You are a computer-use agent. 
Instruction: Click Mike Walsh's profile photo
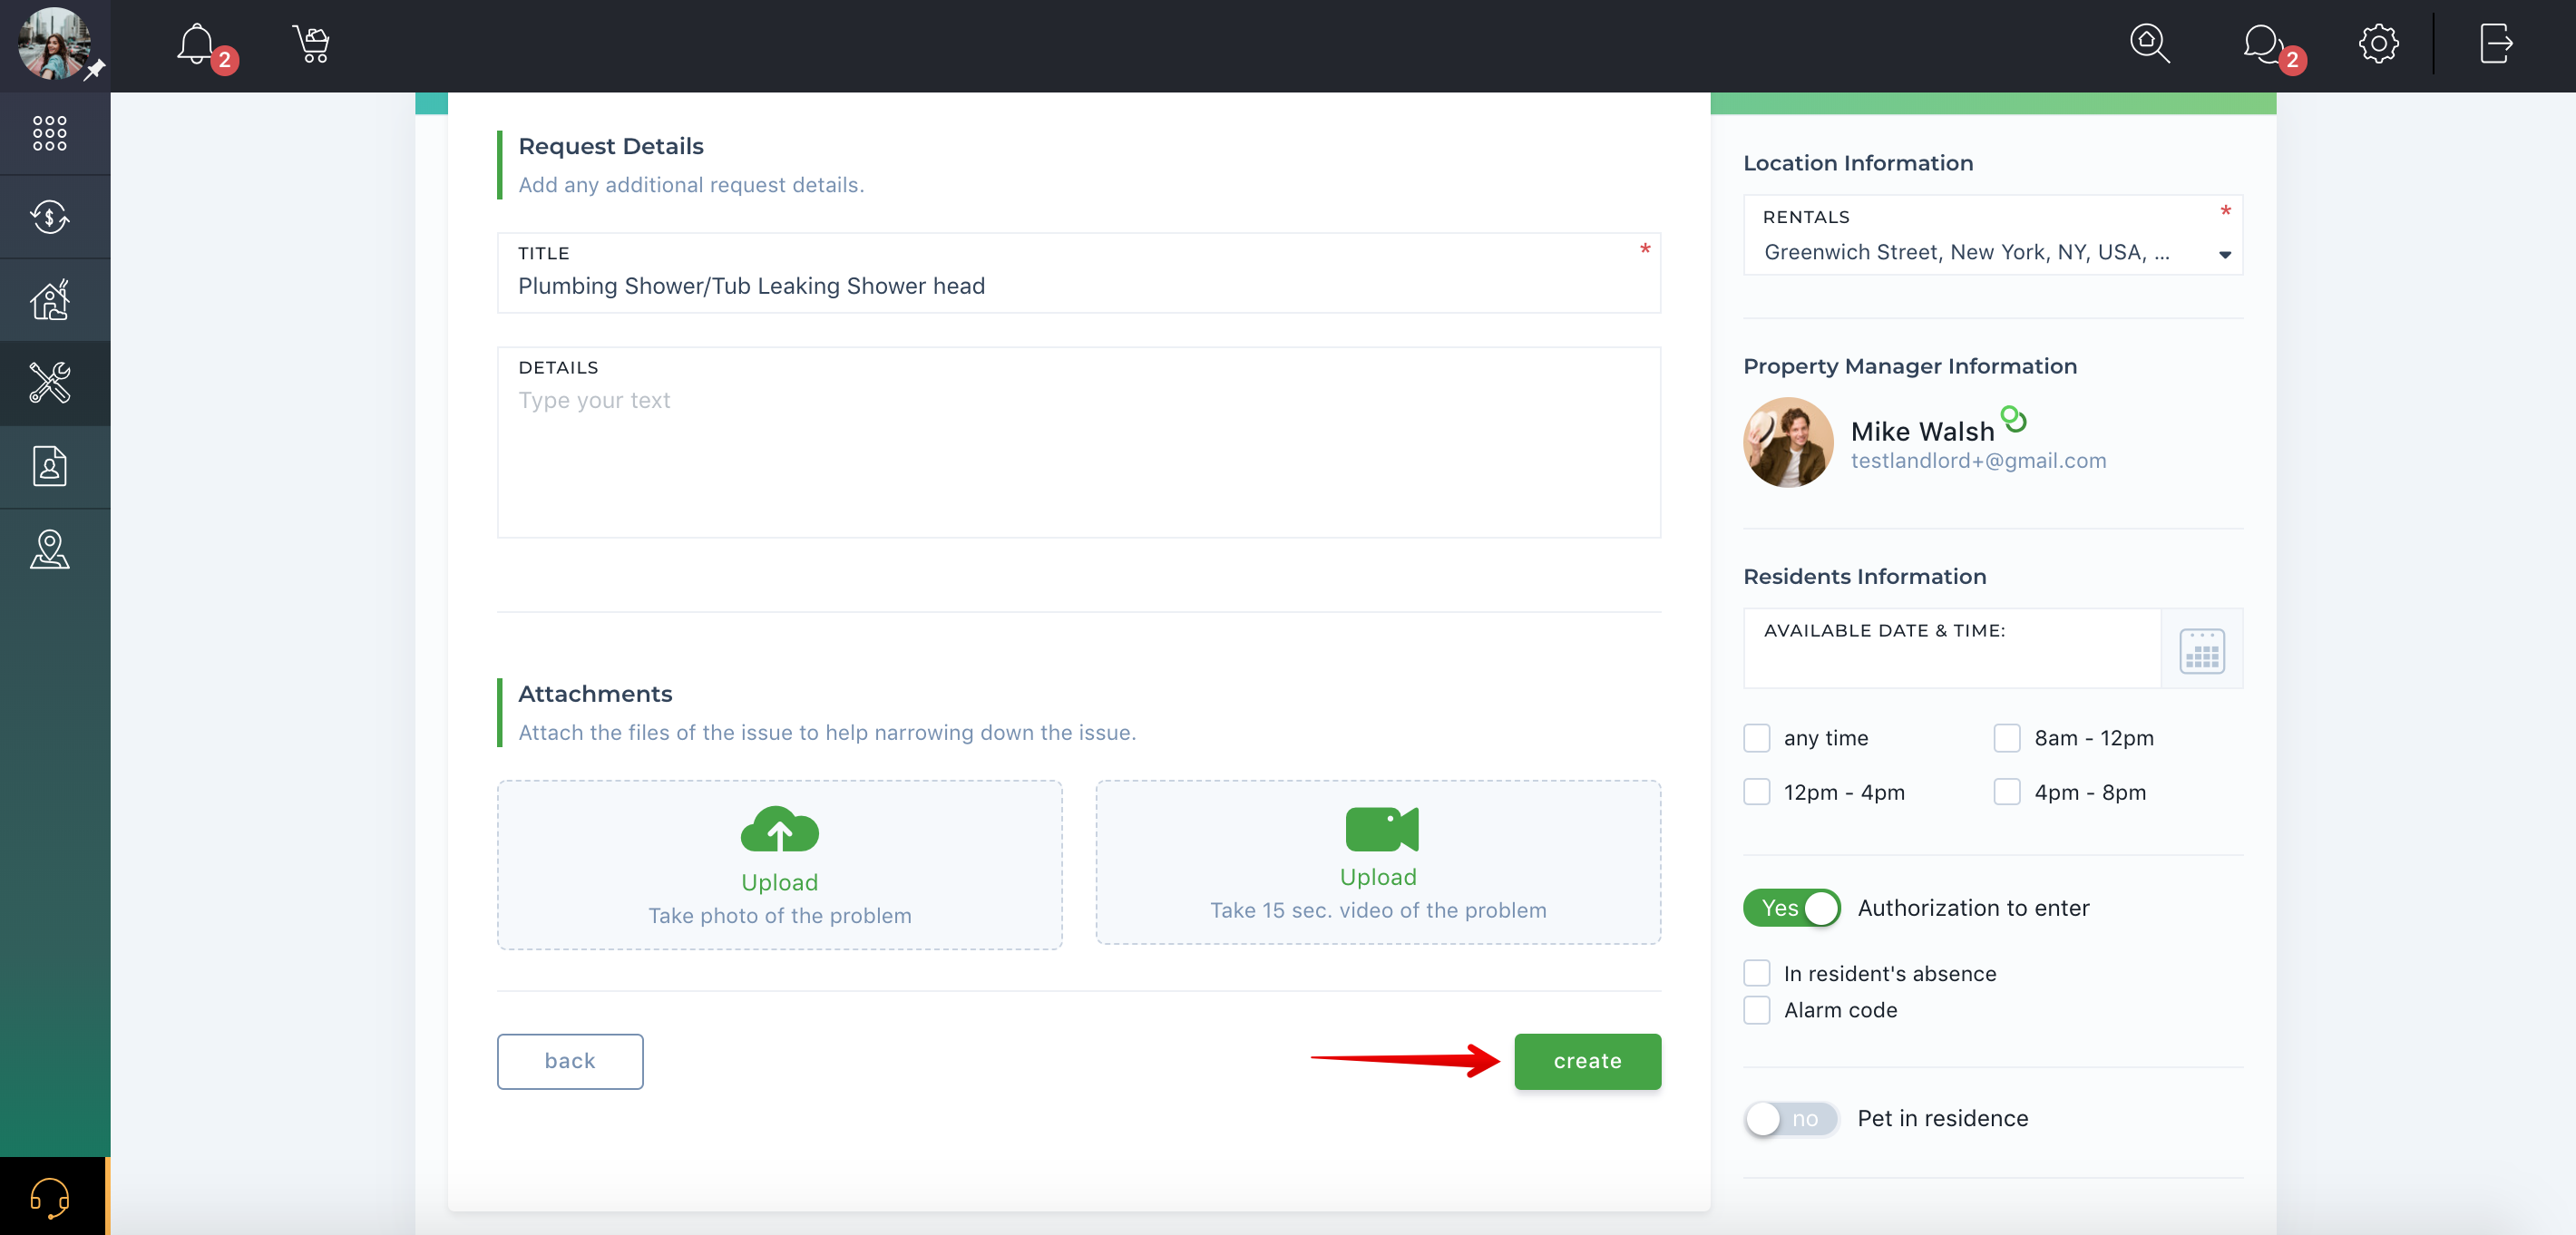tap(1788, 443)
